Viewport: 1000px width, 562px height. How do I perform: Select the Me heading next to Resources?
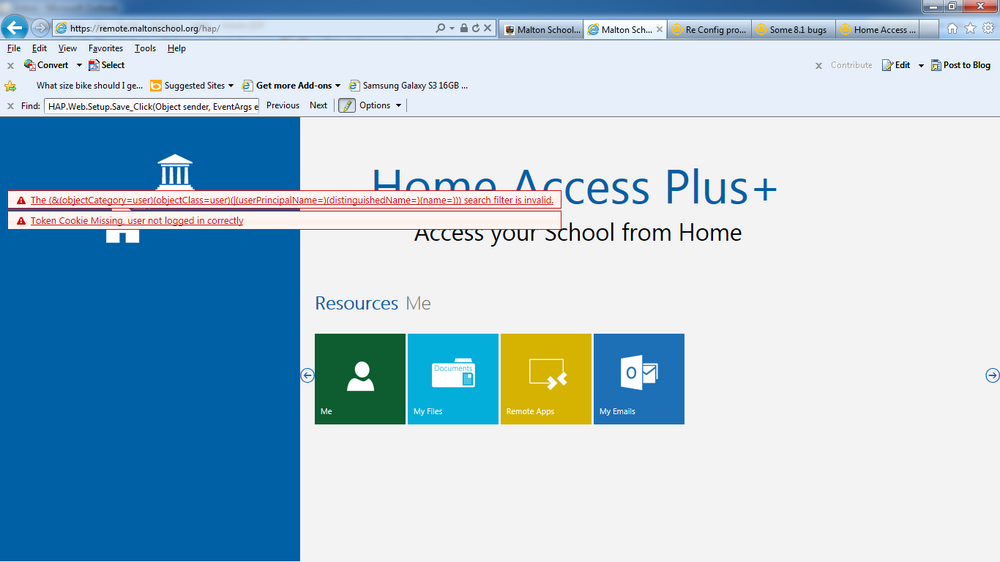tap(418, 303)
